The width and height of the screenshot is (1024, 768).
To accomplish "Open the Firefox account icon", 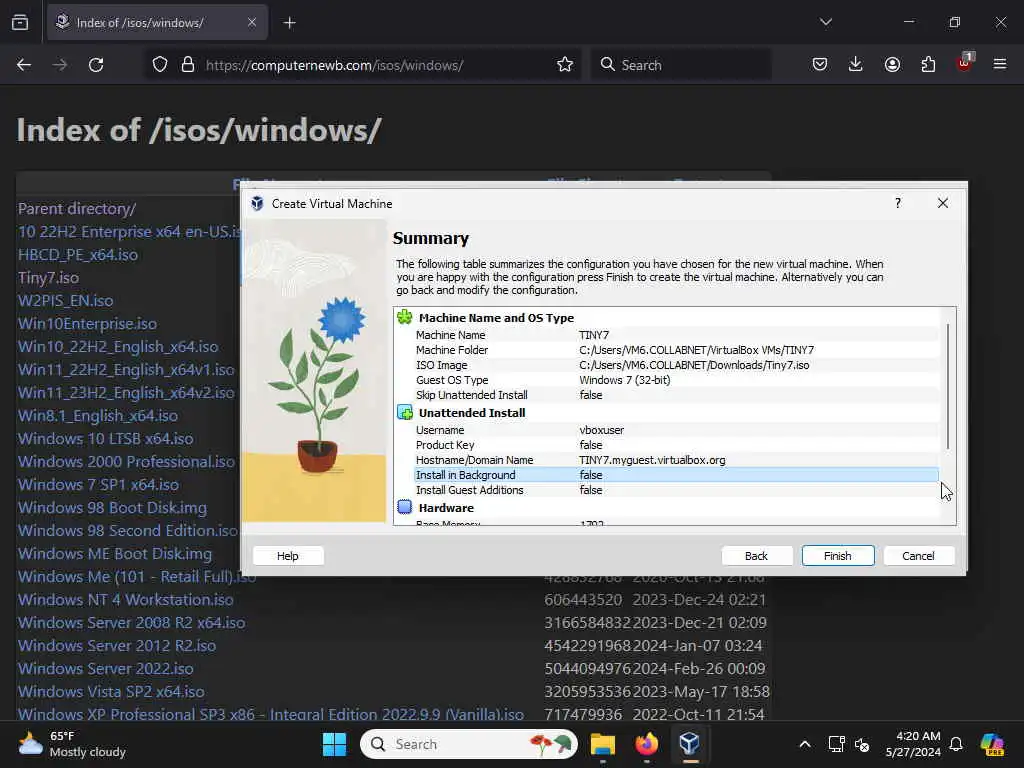I will point(892,65).
